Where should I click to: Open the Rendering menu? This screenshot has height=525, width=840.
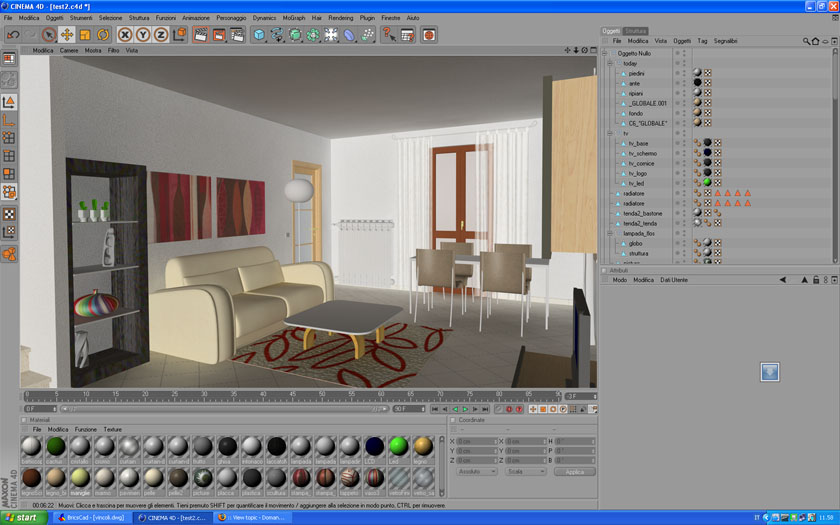click(340, 18)
